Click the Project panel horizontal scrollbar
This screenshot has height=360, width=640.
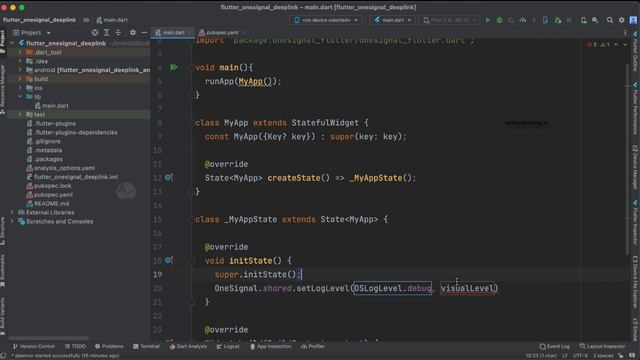click(48, 338)
